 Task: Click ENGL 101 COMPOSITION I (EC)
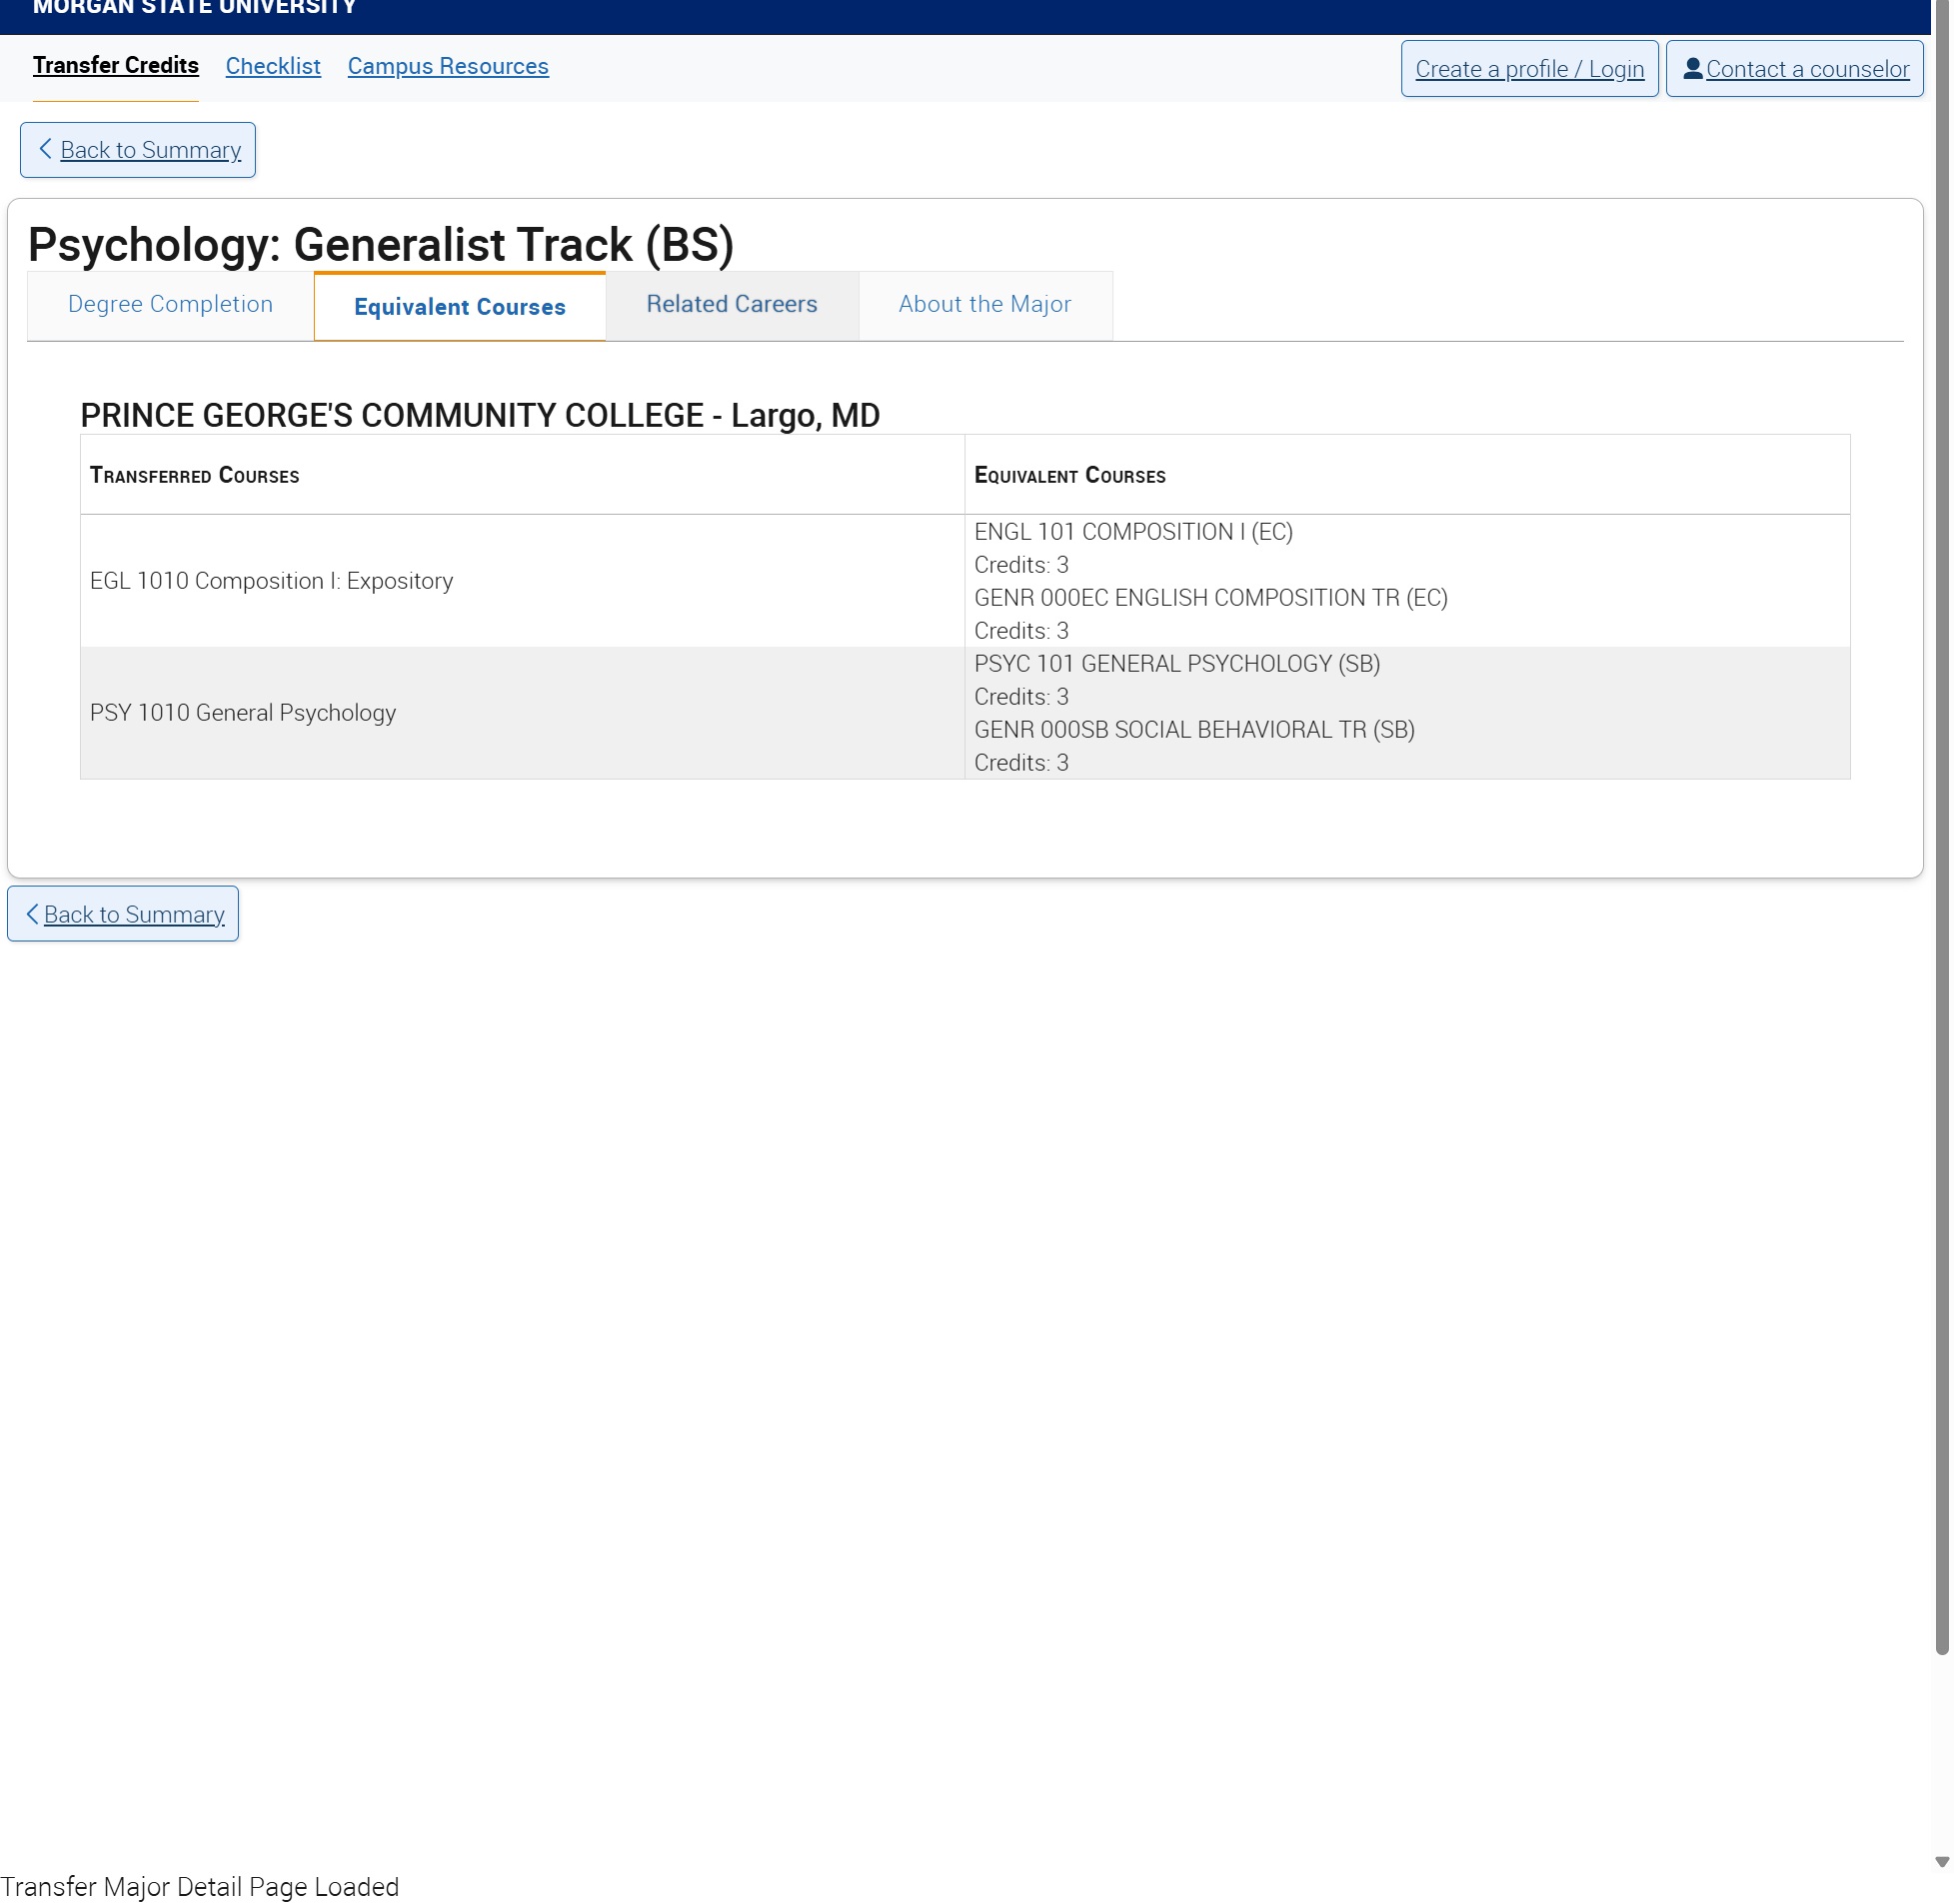tap(1133, 532)
